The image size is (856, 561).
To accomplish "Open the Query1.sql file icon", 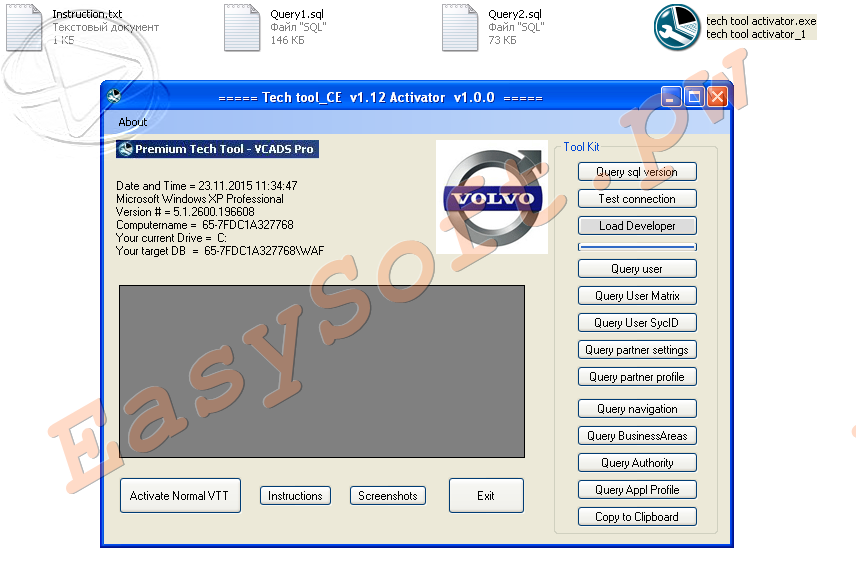I will coord(242,27).
